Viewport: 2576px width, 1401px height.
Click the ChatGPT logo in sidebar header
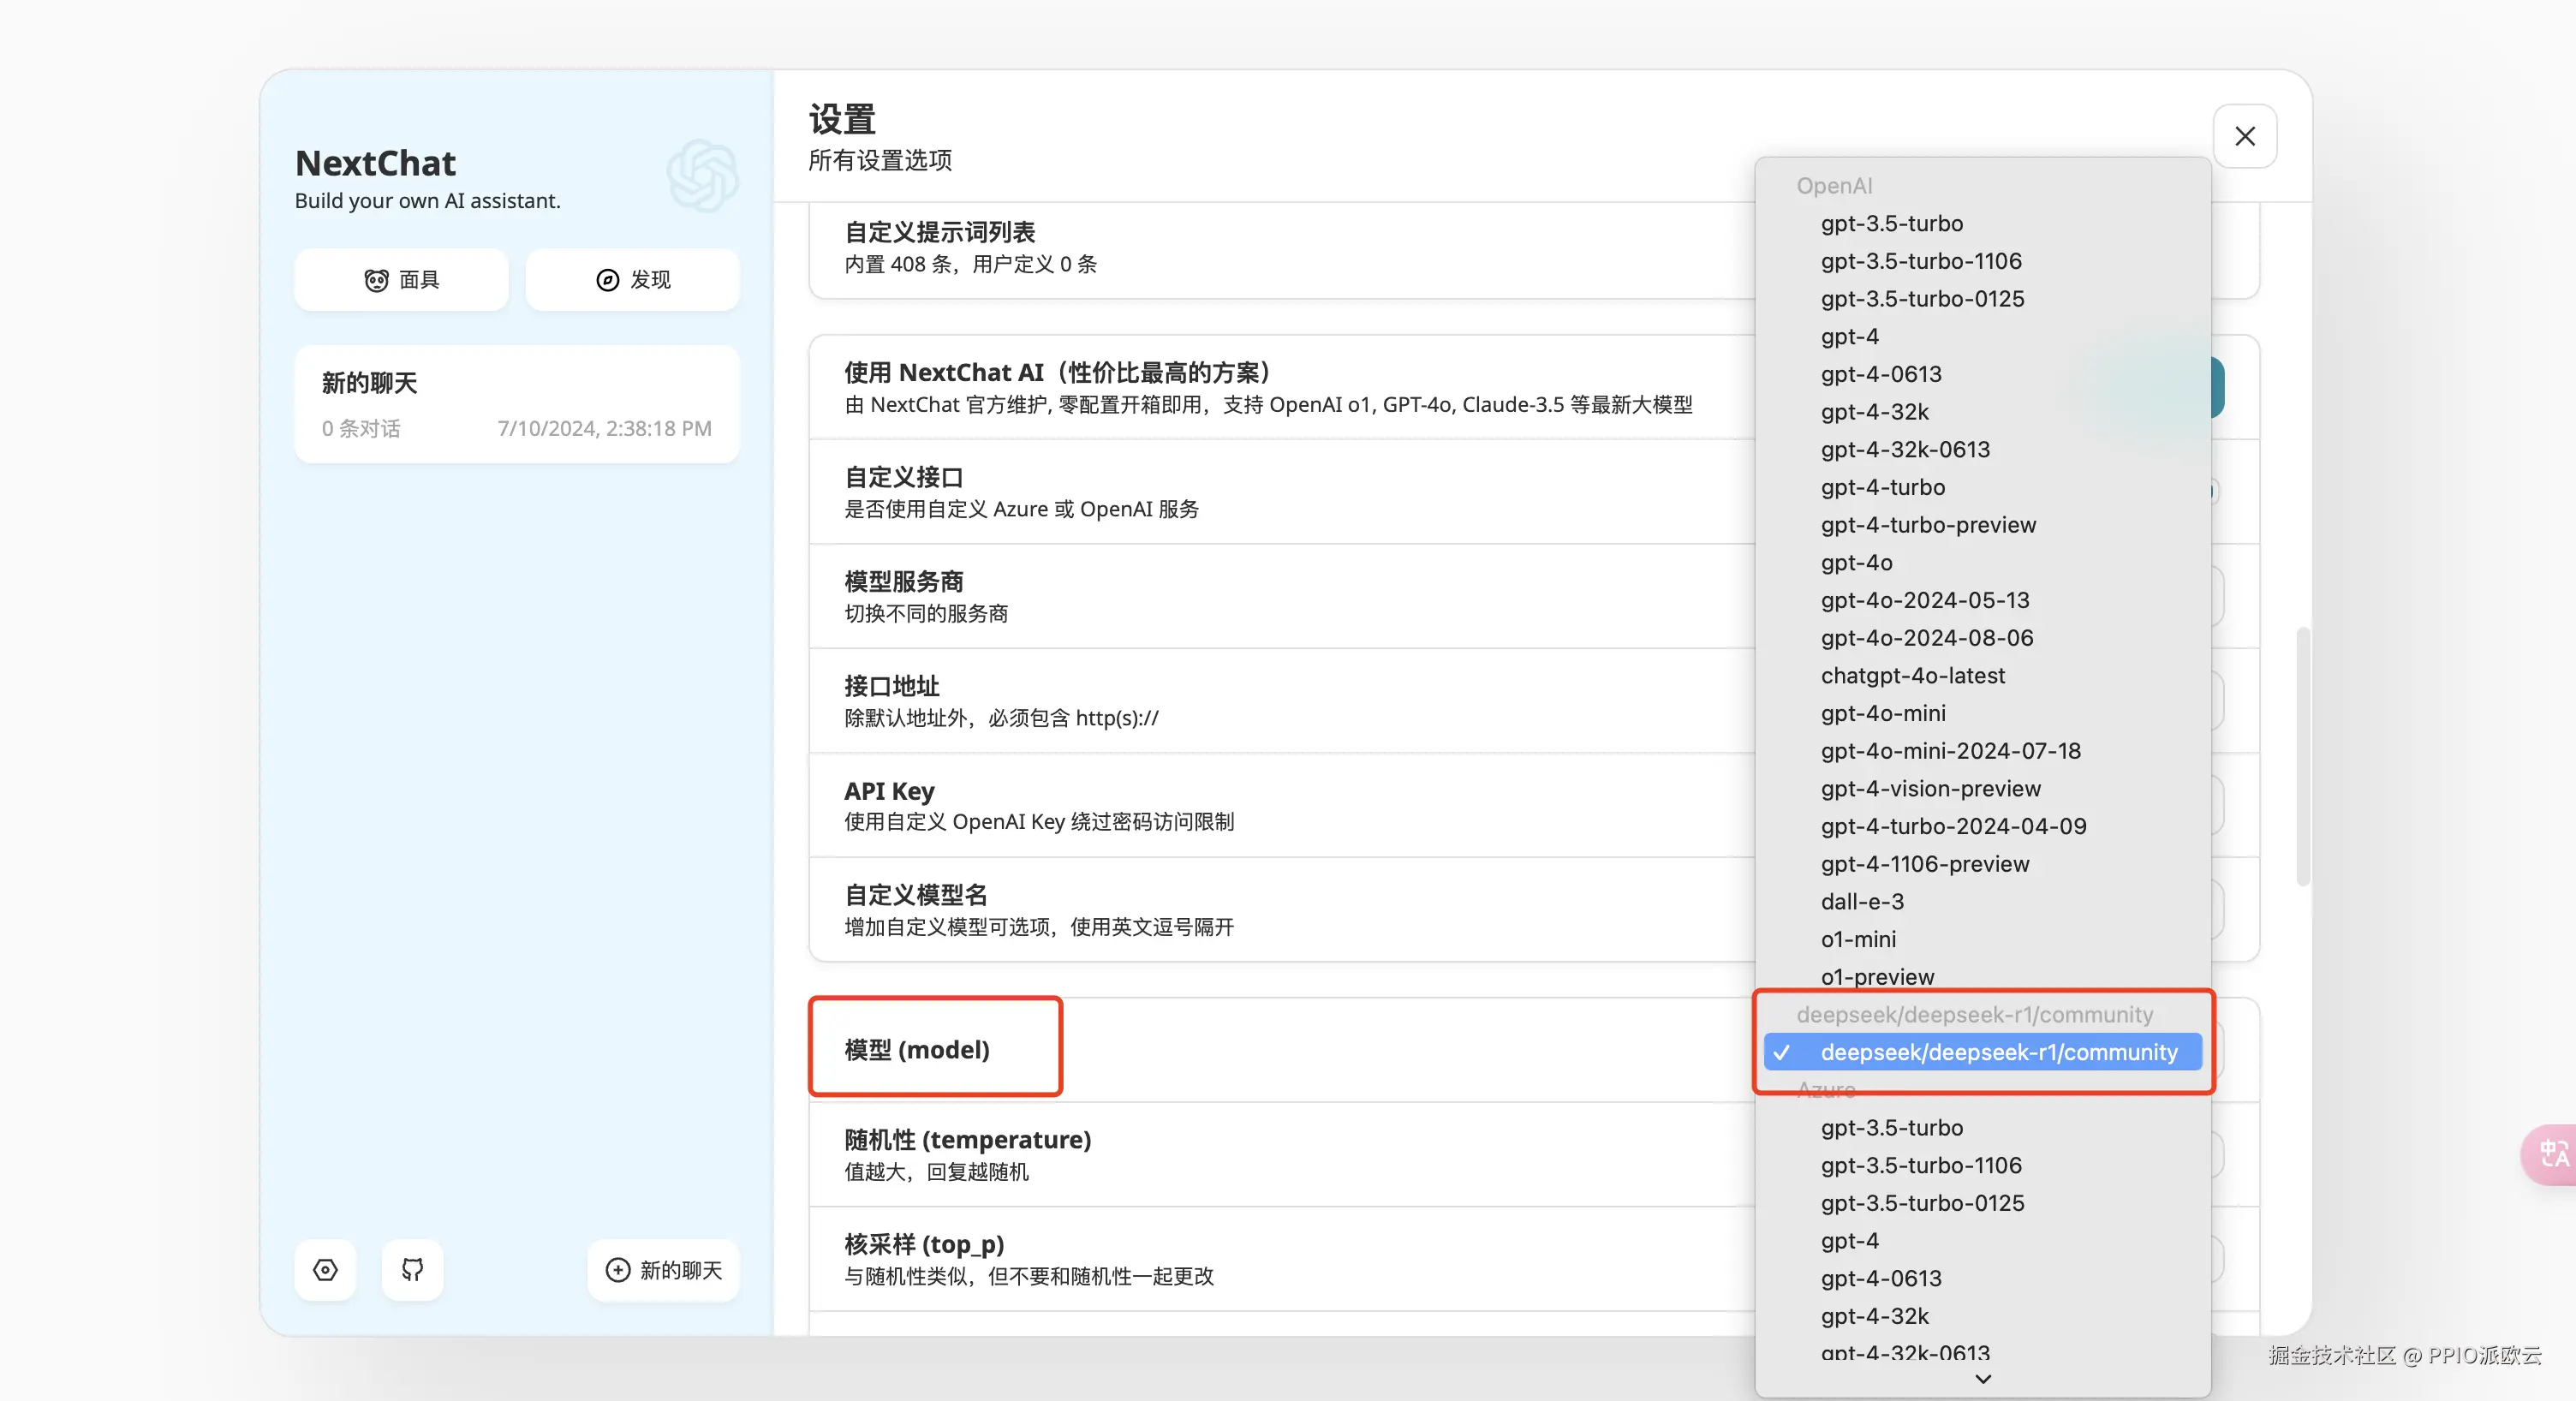point(702,176)
